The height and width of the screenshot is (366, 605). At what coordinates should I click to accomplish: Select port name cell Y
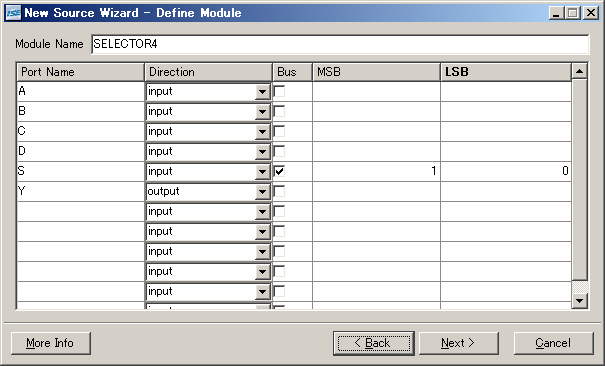pos(81,192)
